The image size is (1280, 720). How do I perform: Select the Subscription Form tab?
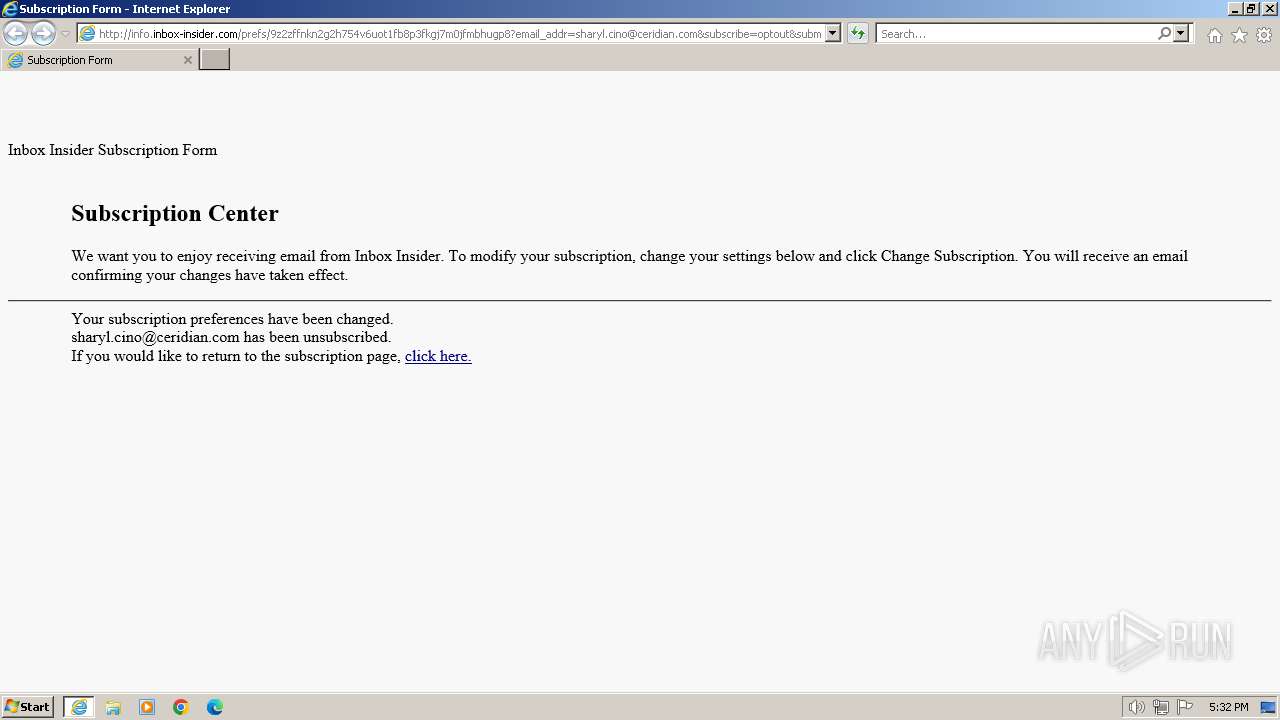tap(99, 60)
